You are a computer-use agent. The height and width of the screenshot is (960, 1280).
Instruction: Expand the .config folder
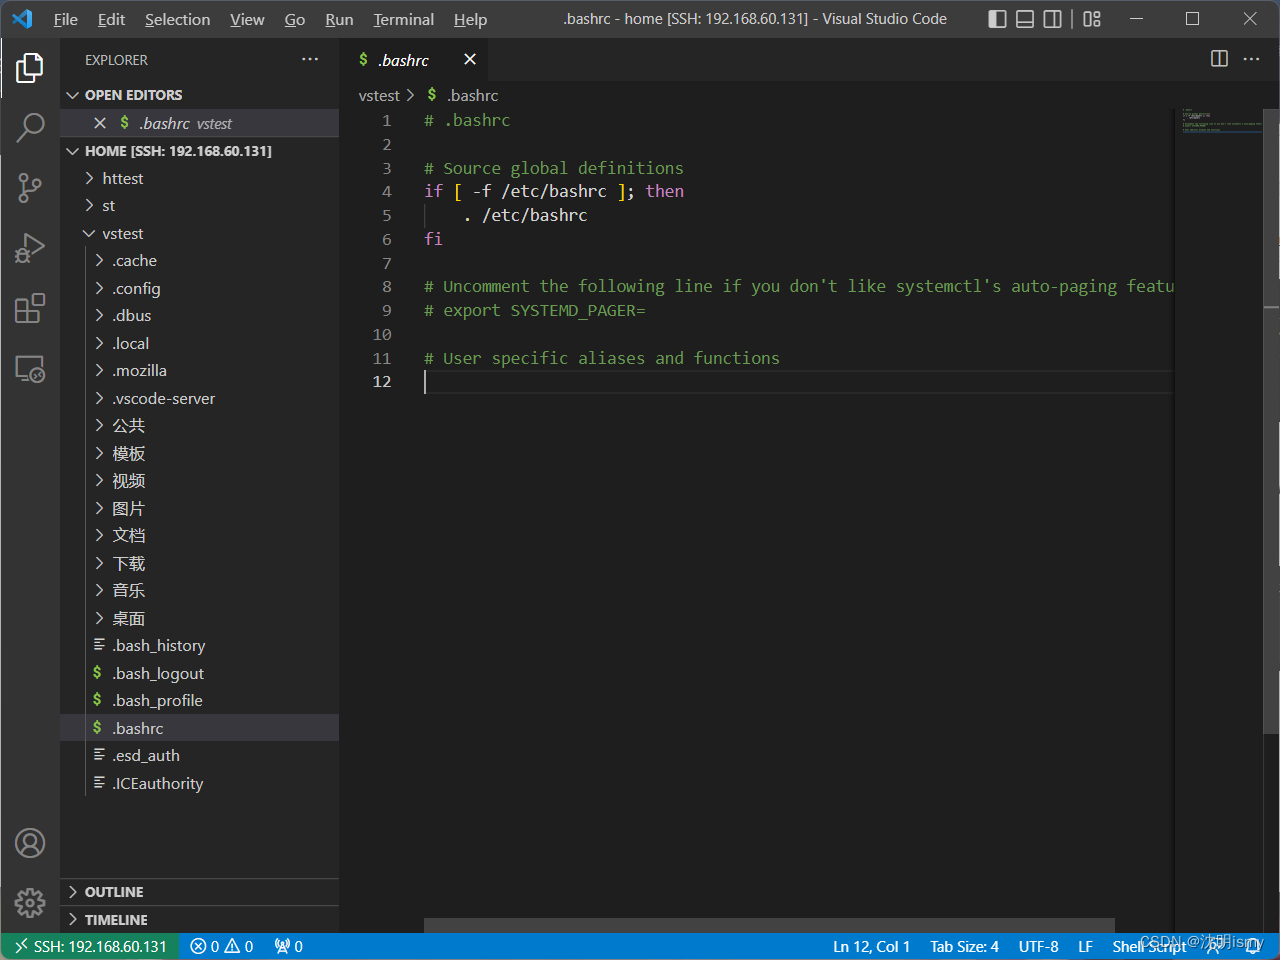coord(199,288)
